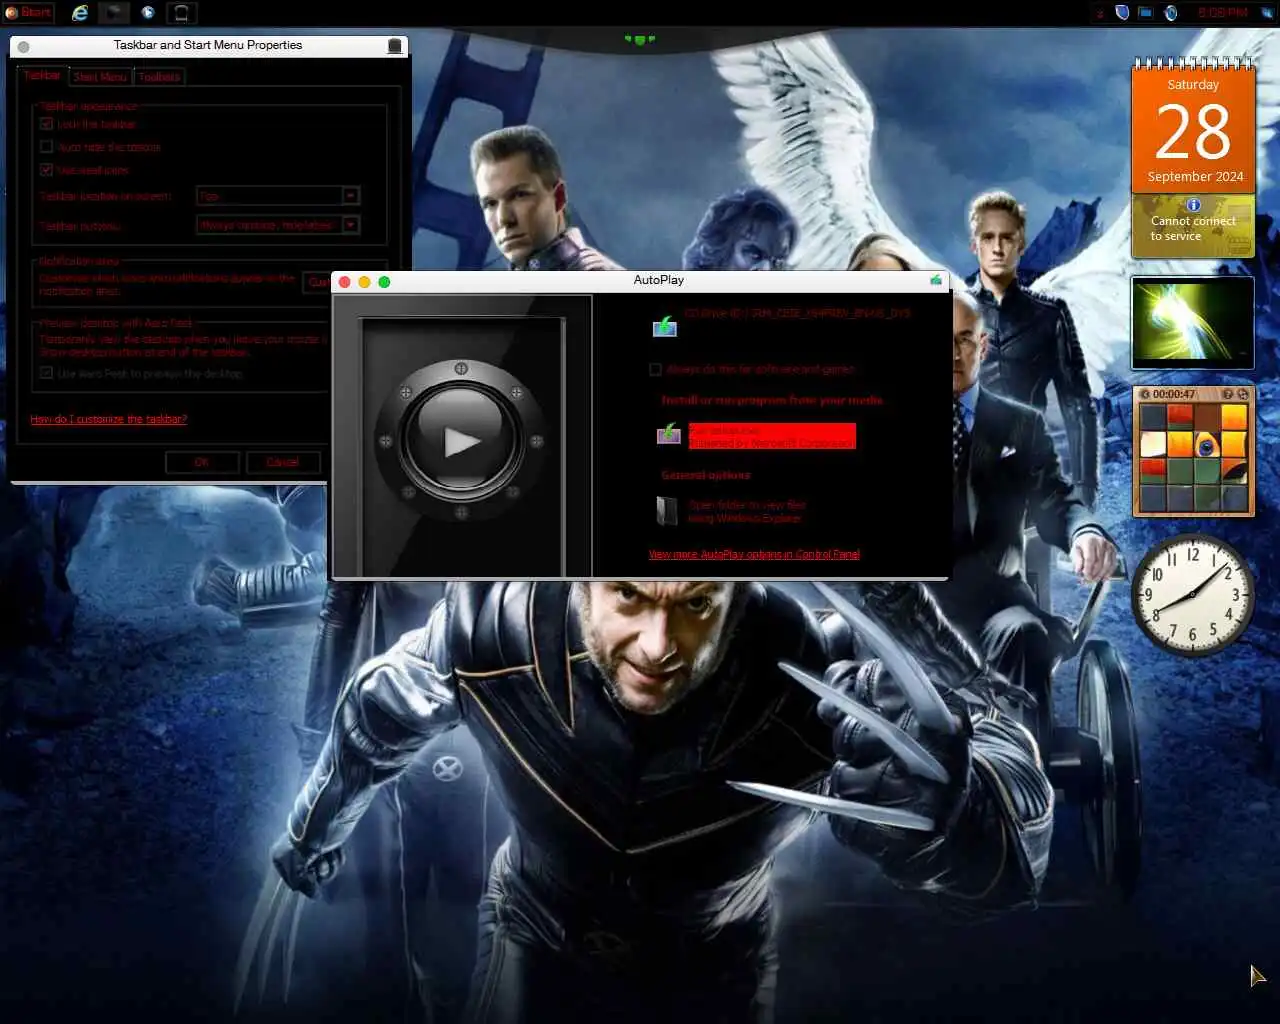
Task: Click the green icon in AutoPlay title bar
Action: click(936, 280)
